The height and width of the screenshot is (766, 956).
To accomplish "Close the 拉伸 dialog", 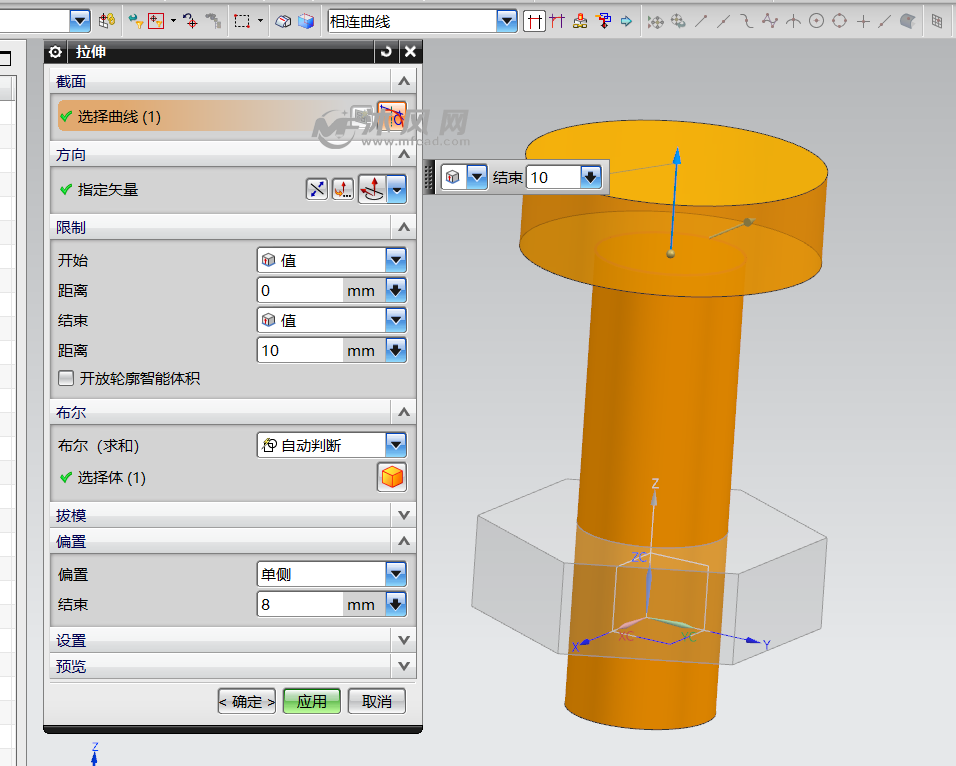I will [x=410, y=52].
